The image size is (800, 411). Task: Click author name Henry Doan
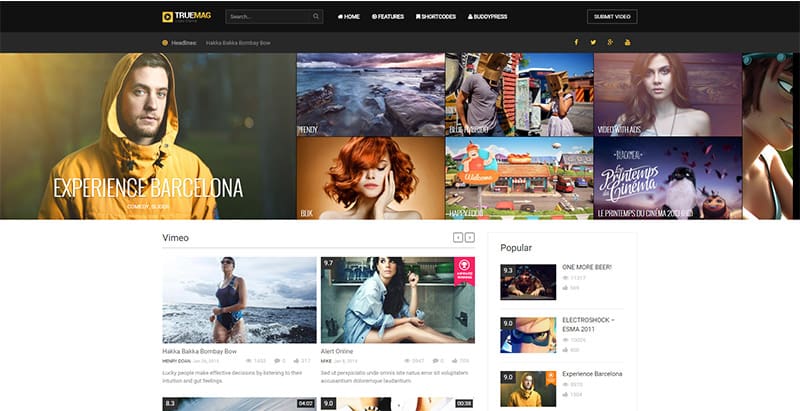point(177,361)
